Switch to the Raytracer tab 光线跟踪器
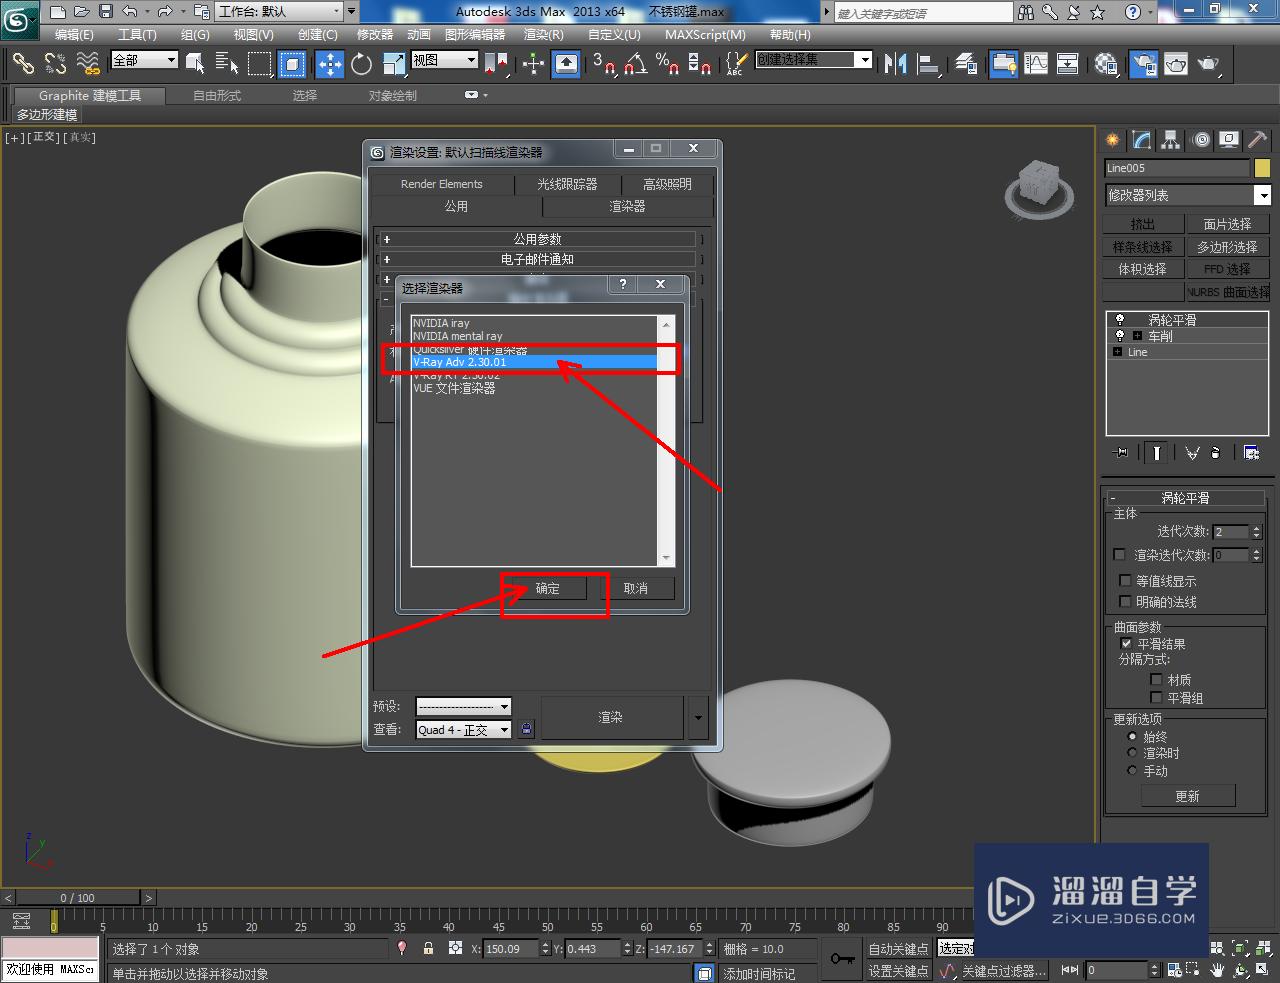 click(x=567, y=184)
